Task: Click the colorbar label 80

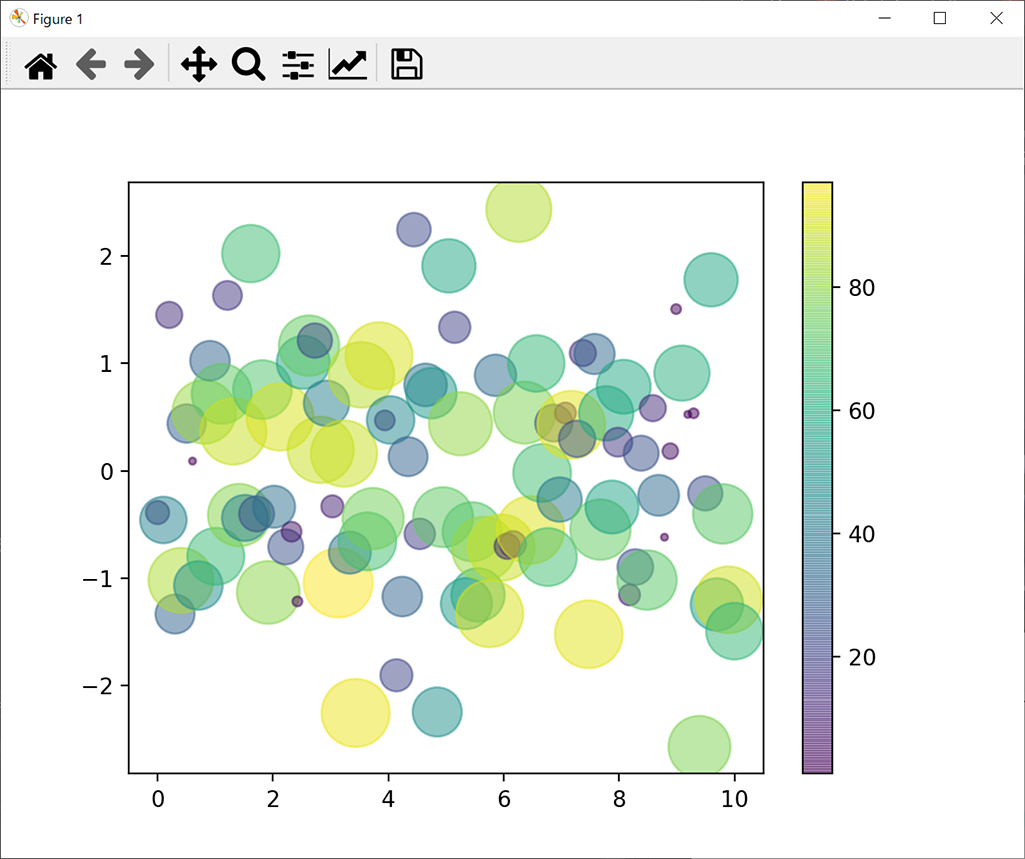Action: [862, 288]
